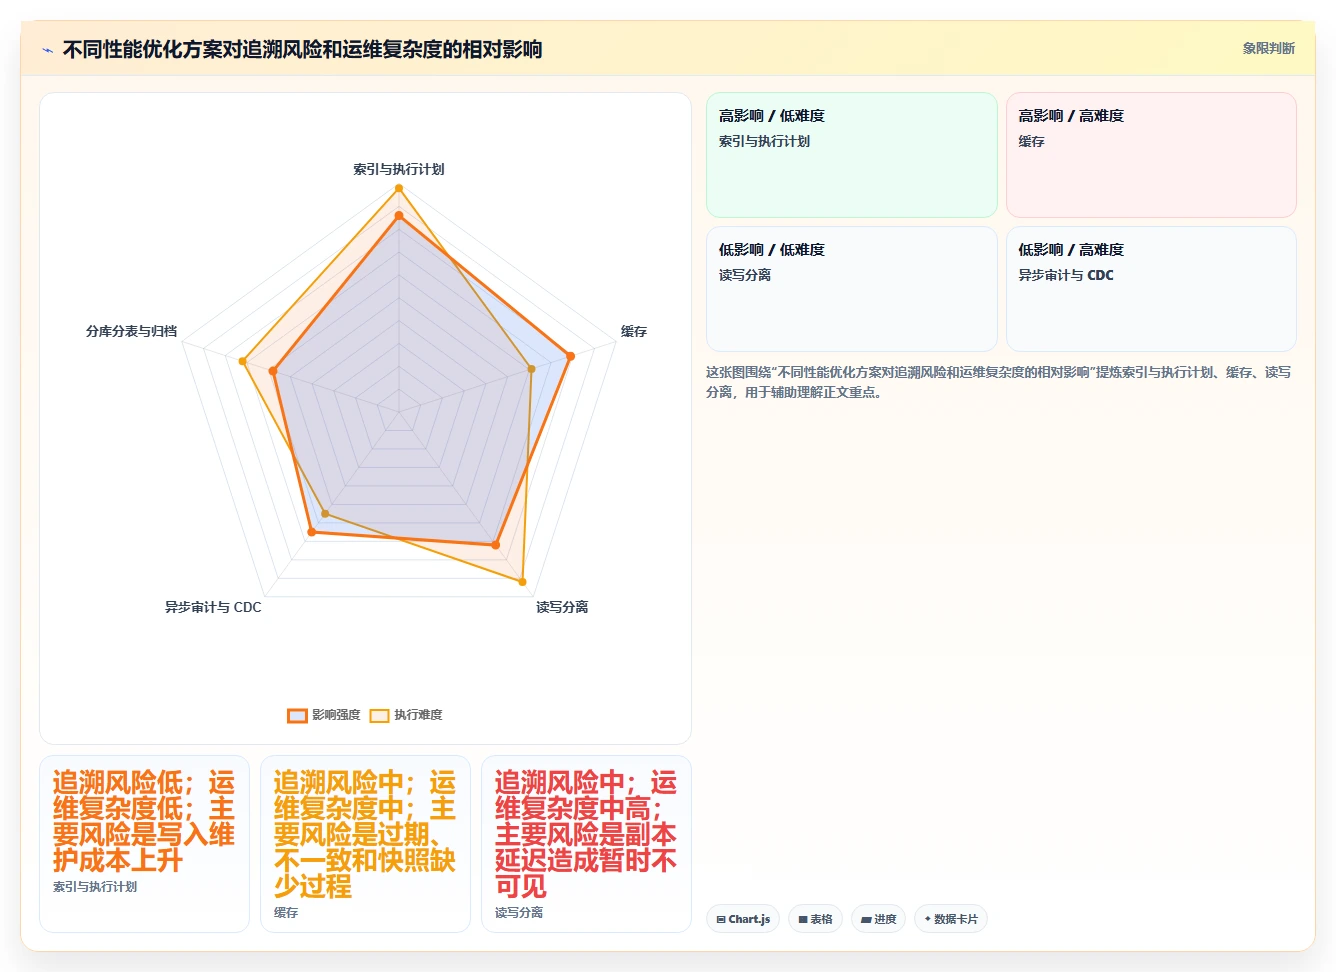Click the 影响强度 data point on 索引与执行计划 axis

398,215
